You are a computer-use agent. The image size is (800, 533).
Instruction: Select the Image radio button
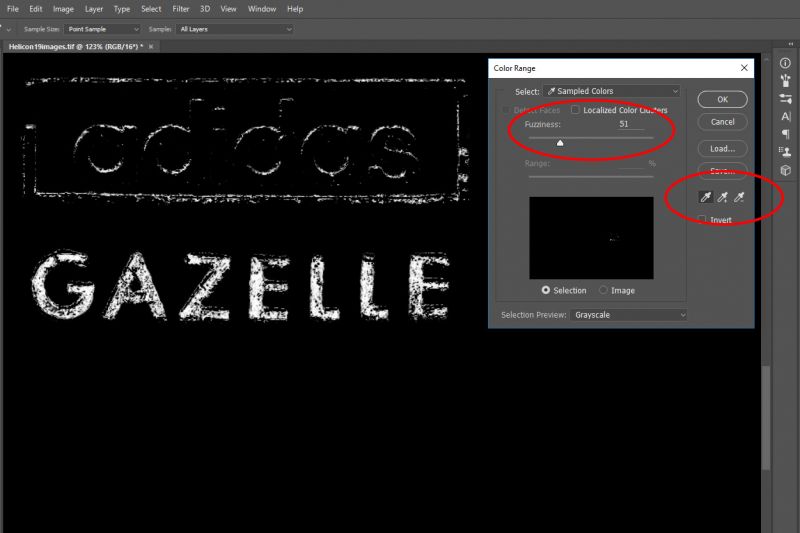(603, 290)
